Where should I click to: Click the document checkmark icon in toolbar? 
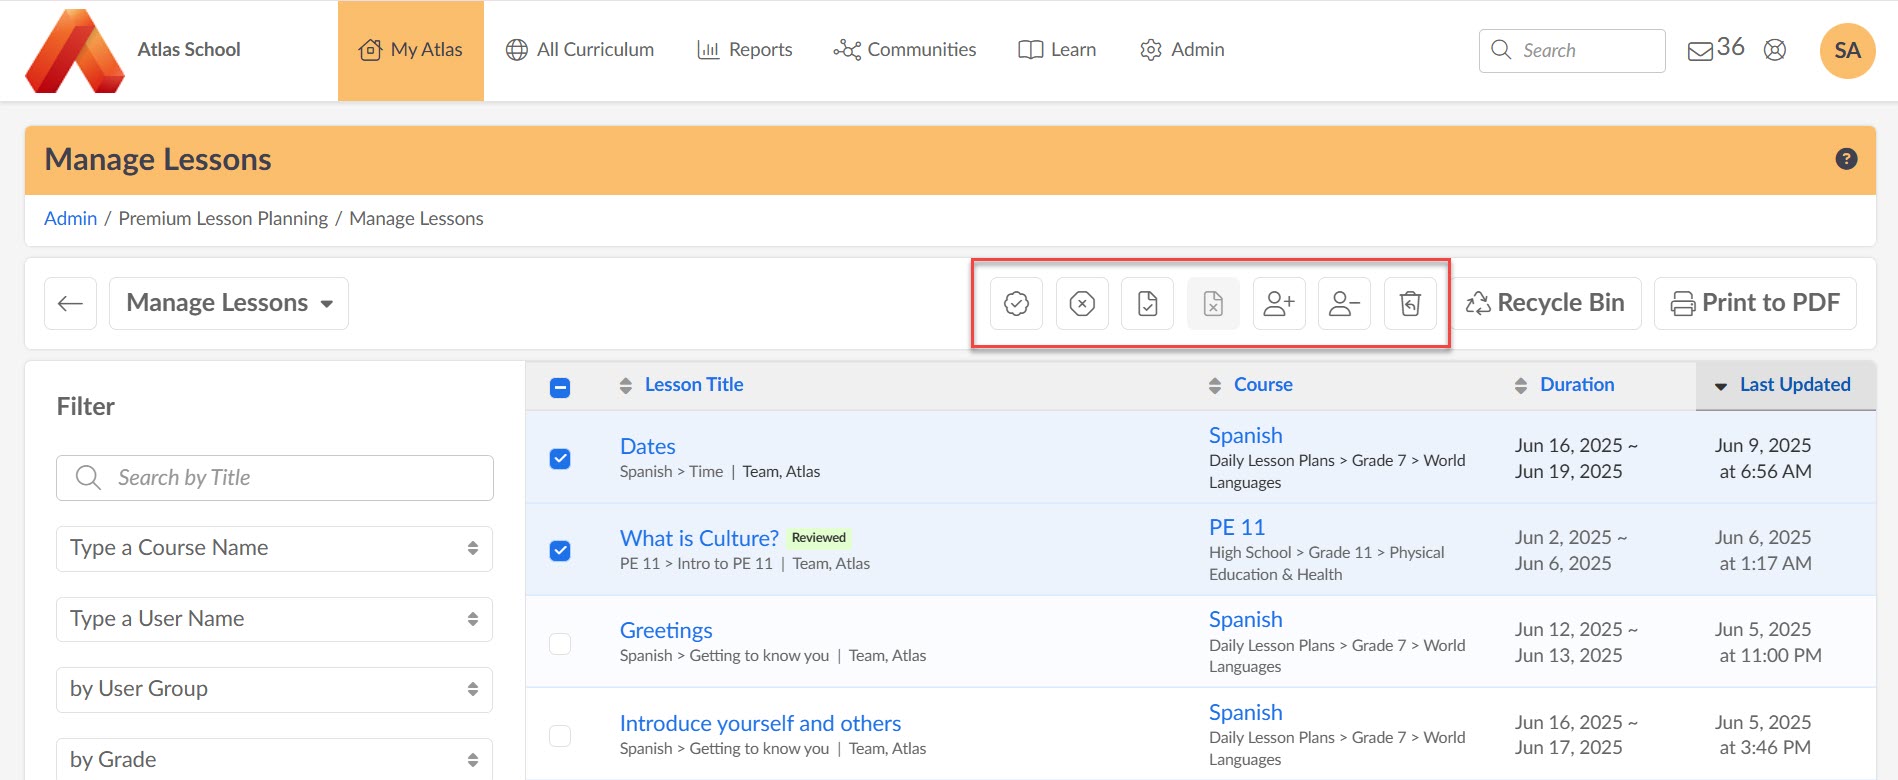click(x=1147, y=303)
